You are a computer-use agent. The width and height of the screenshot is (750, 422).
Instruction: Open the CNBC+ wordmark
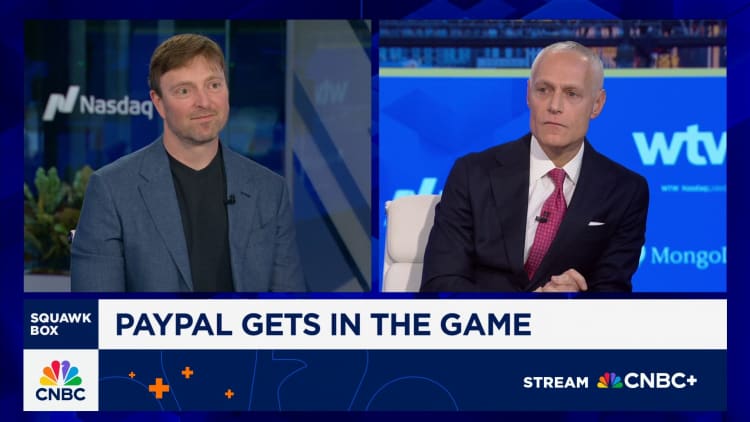pos(661,381)
